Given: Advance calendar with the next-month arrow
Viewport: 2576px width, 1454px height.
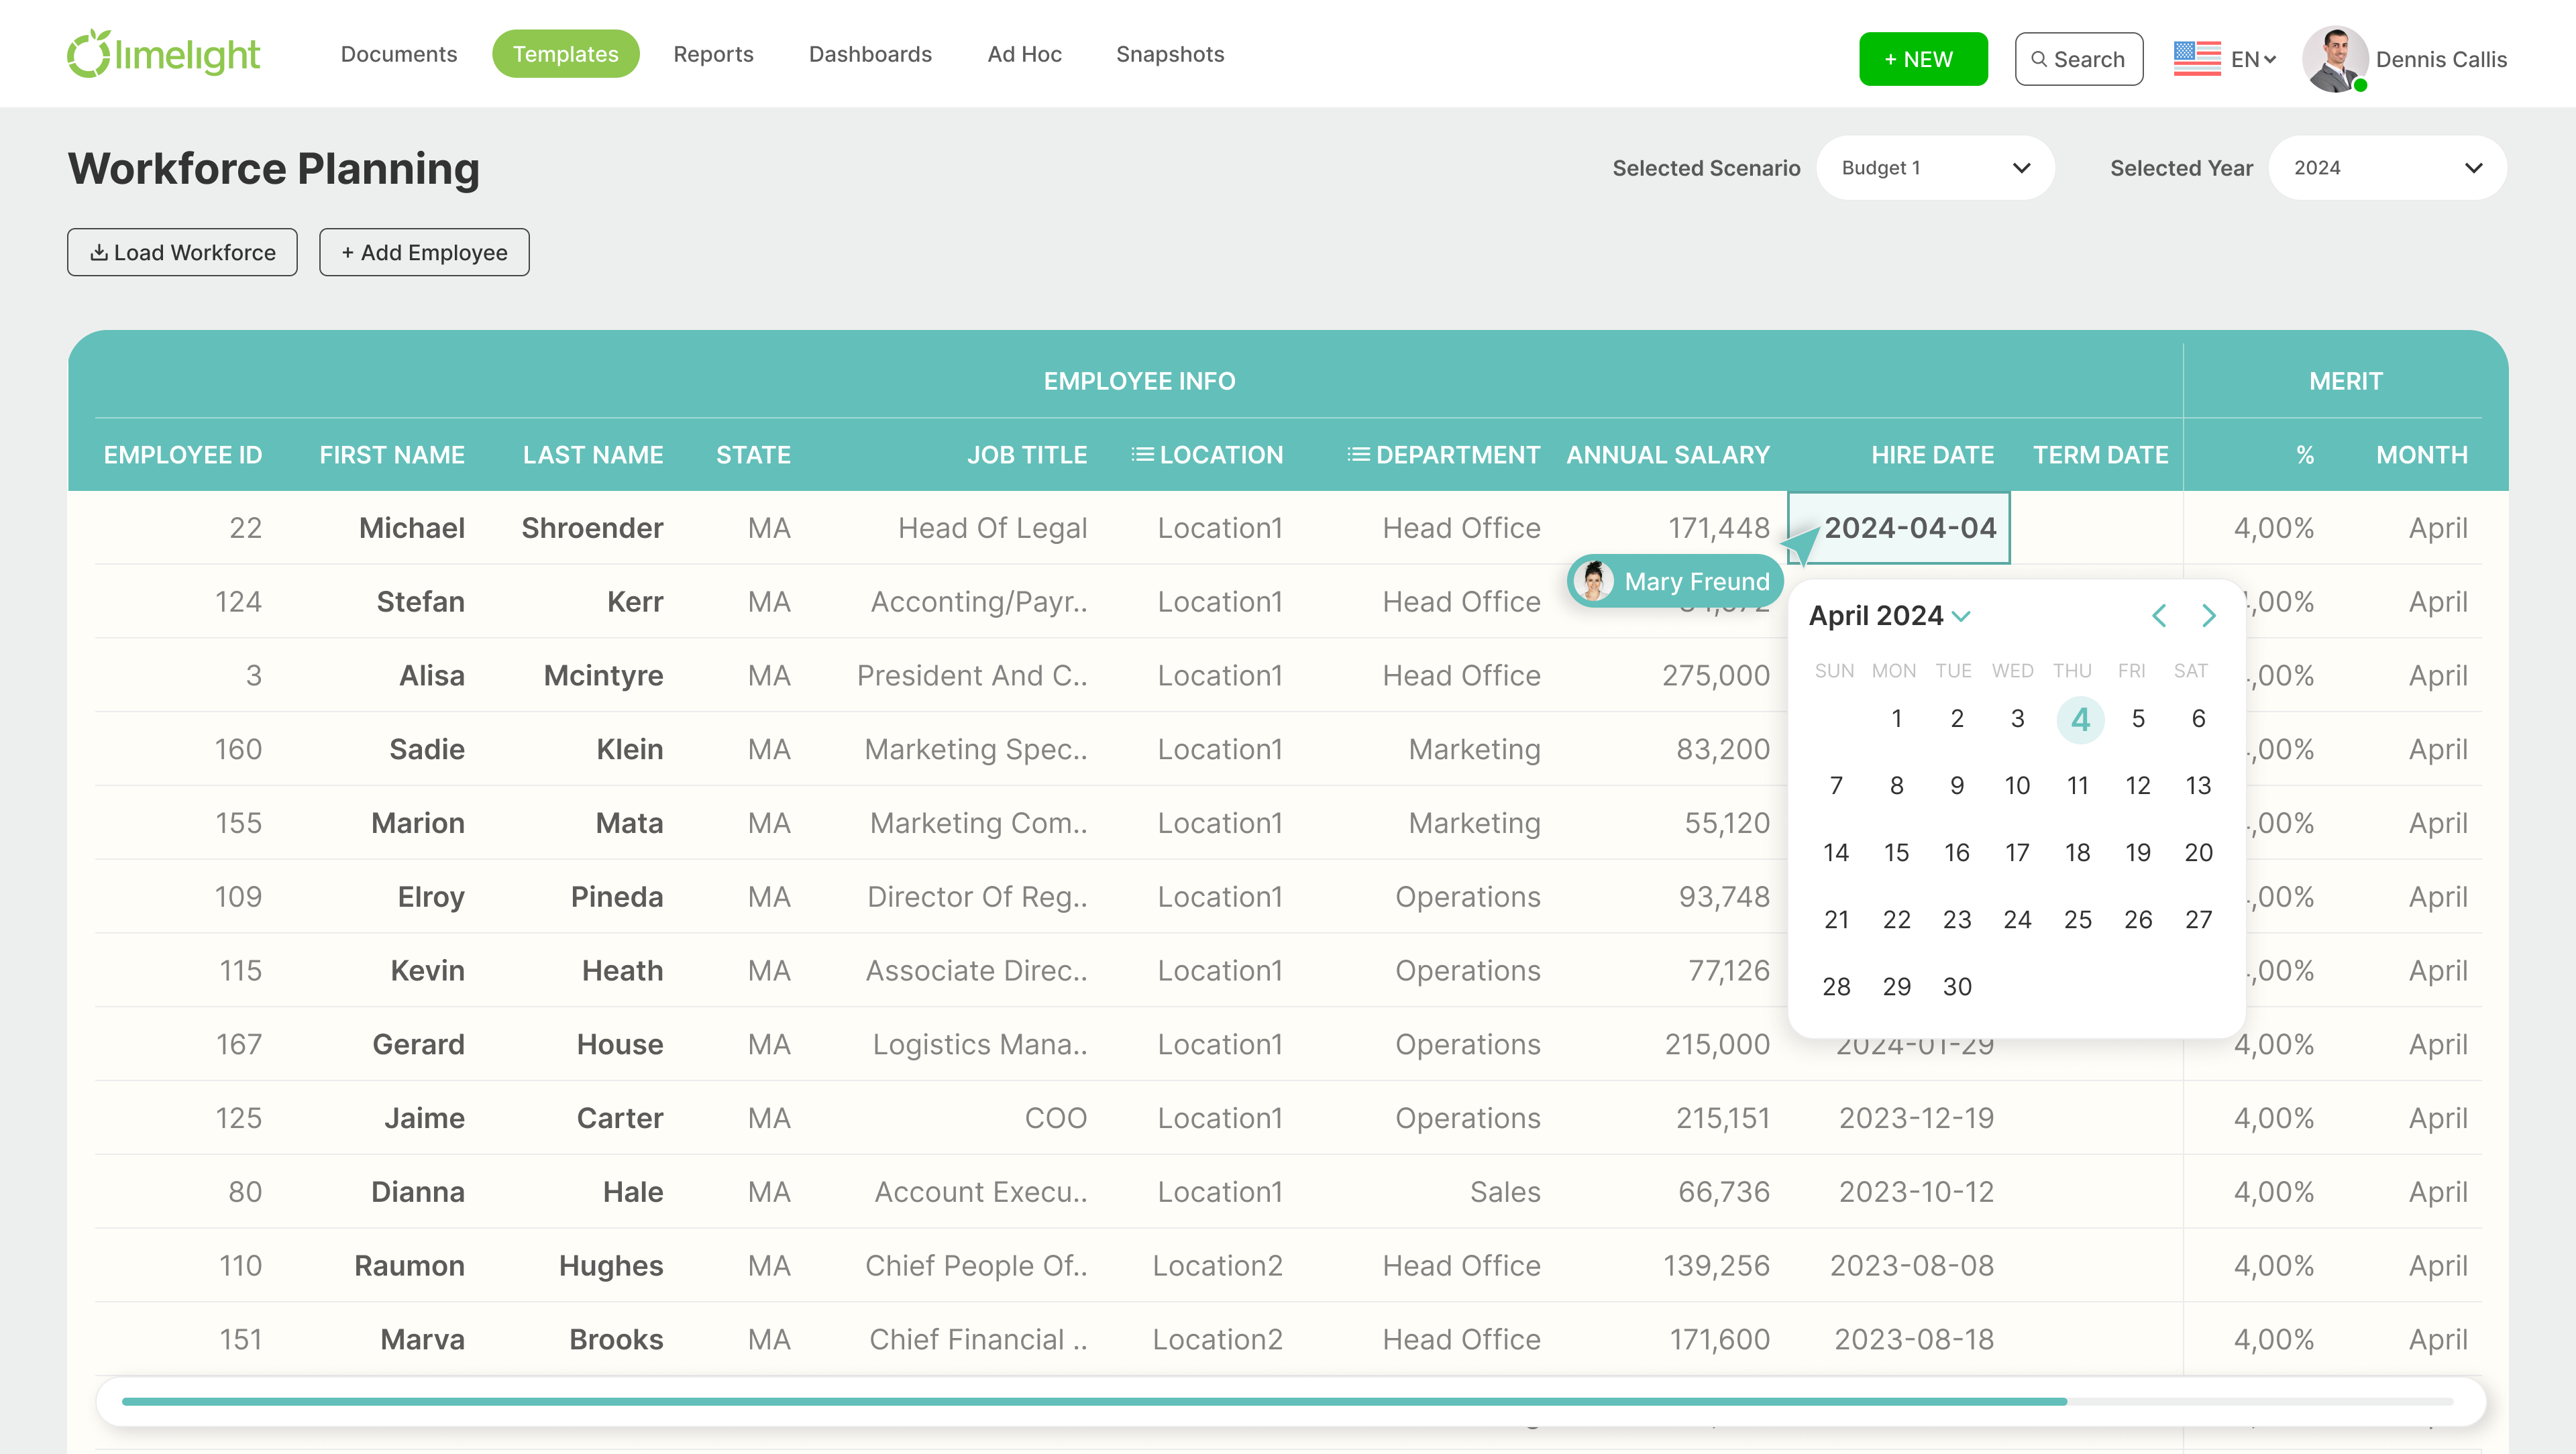Looking at the screenshot, I should coord(2209,615).
